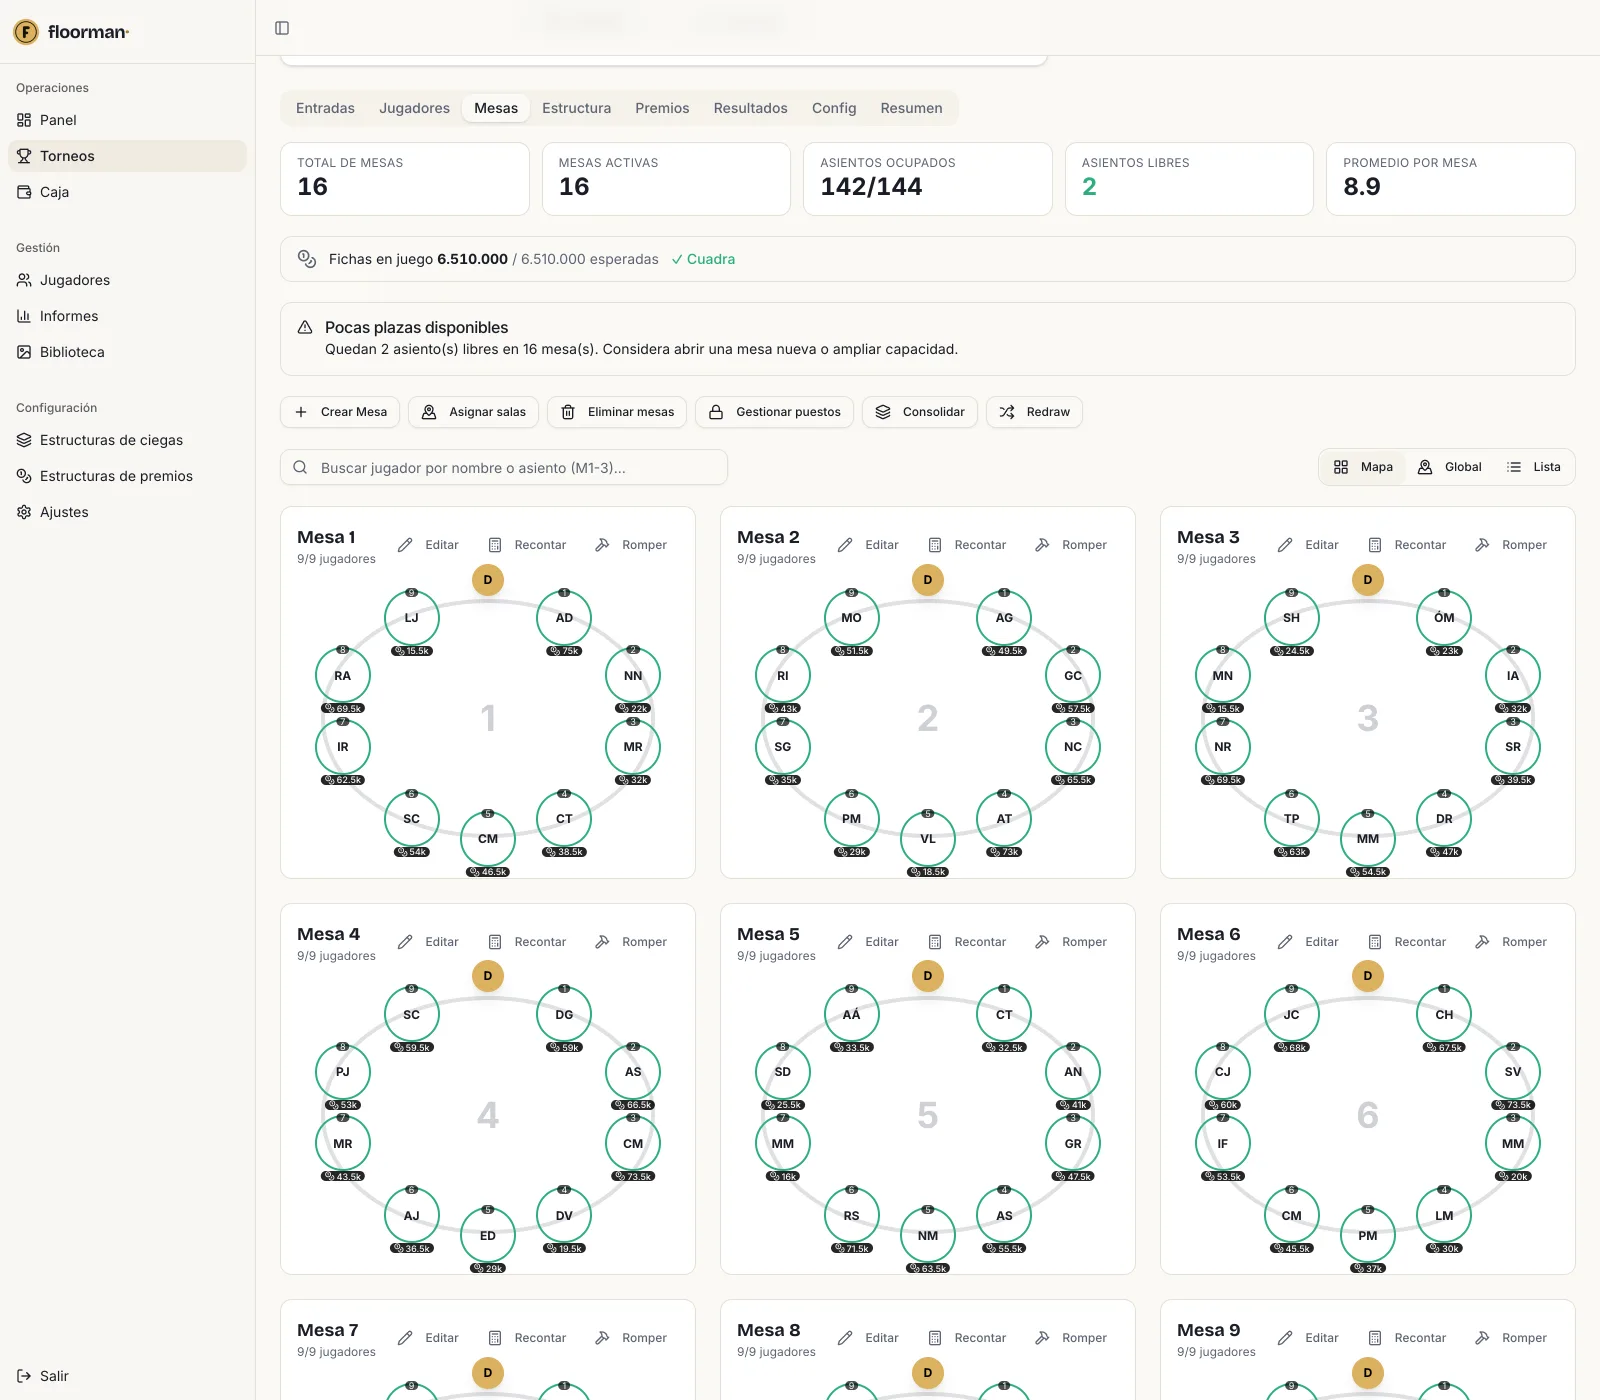The height and width of the screenshot is (1400, 1600).
Task: Open Jugadores under Gestión in sidebar
Action: (127, 280)
